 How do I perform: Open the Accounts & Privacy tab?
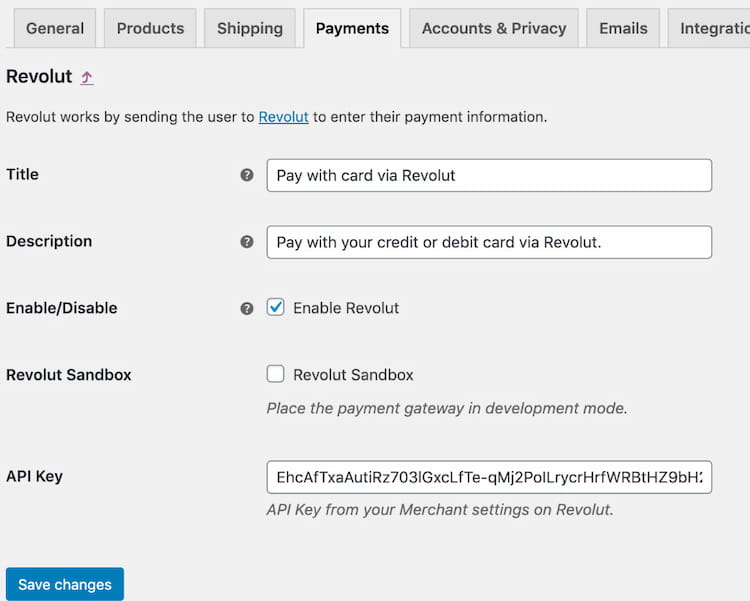(x=494, y=28)
